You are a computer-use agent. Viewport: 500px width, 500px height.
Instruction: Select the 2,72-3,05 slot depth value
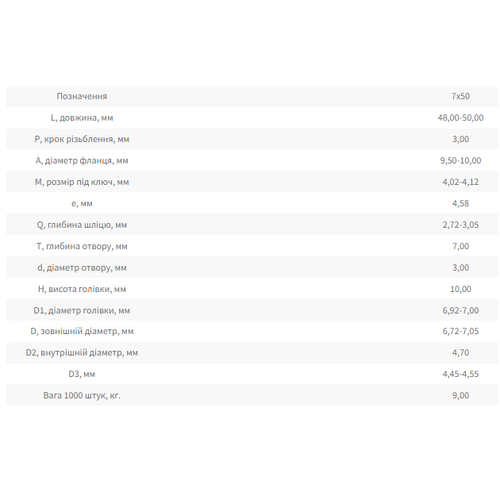coord(460,225)
